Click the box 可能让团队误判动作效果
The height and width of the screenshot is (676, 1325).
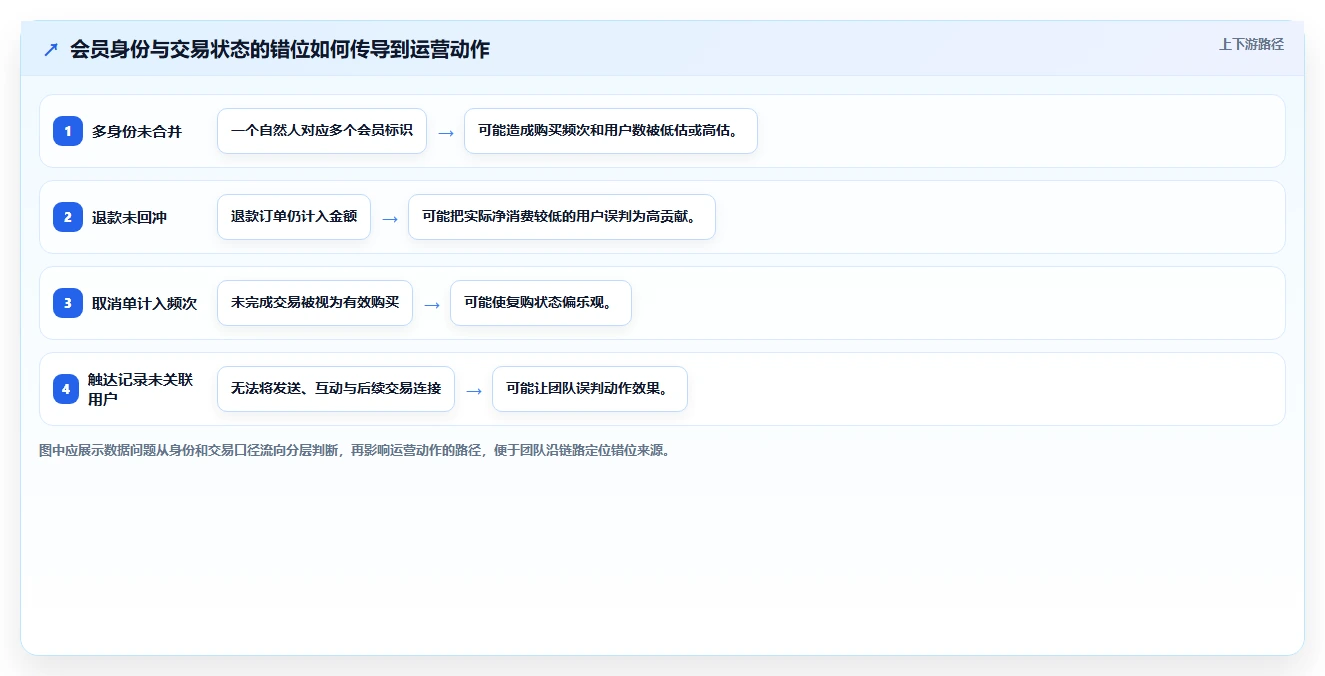point(590,389)
